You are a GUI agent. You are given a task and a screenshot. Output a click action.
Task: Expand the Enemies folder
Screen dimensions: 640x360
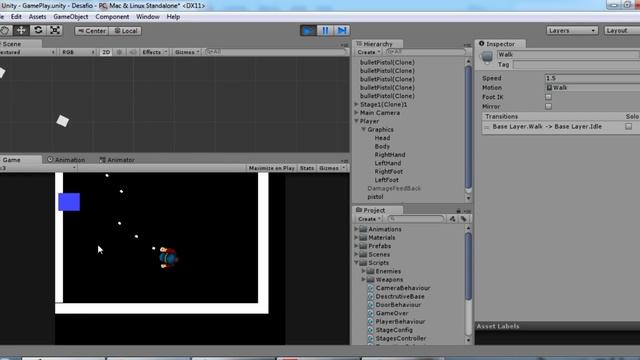(363, 271)
